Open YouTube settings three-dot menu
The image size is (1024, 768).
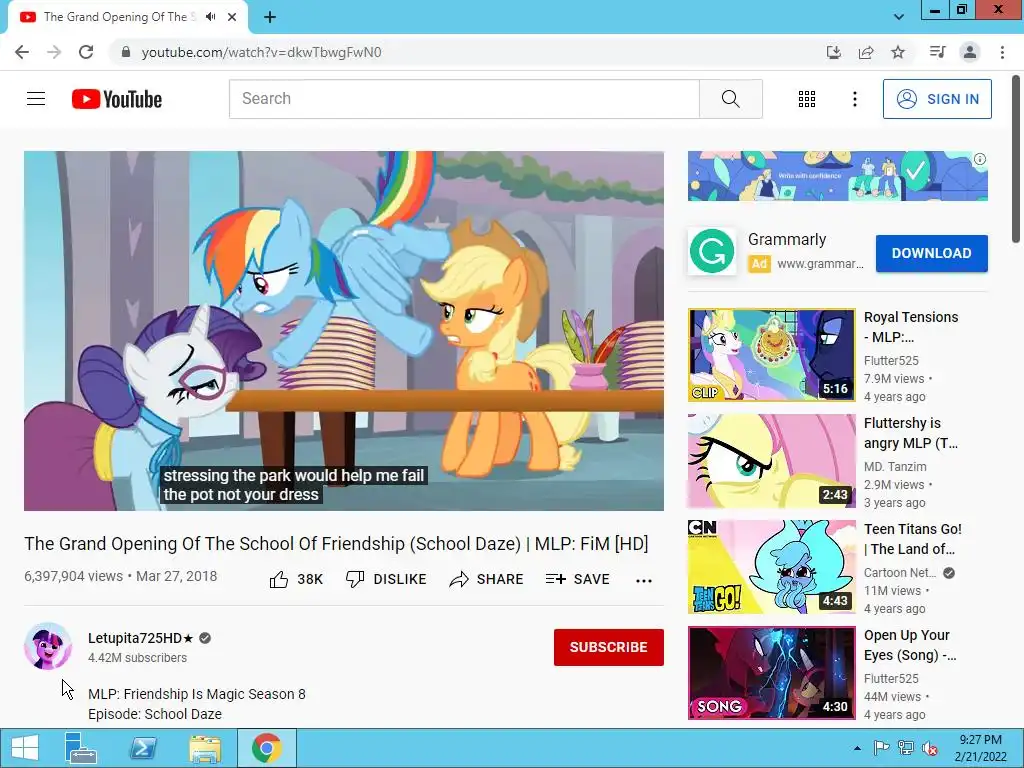(x=854, y=99)
